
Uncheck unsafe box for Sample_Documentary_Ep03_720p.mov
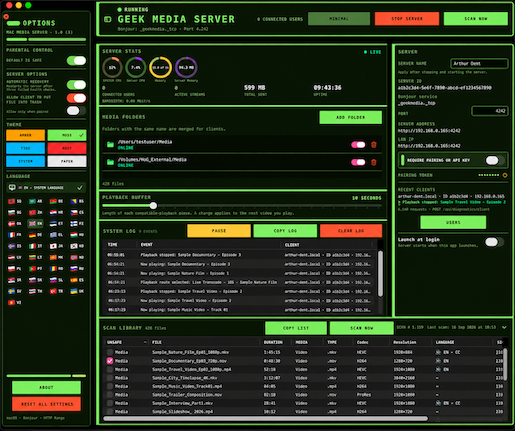tap(110, 361)
